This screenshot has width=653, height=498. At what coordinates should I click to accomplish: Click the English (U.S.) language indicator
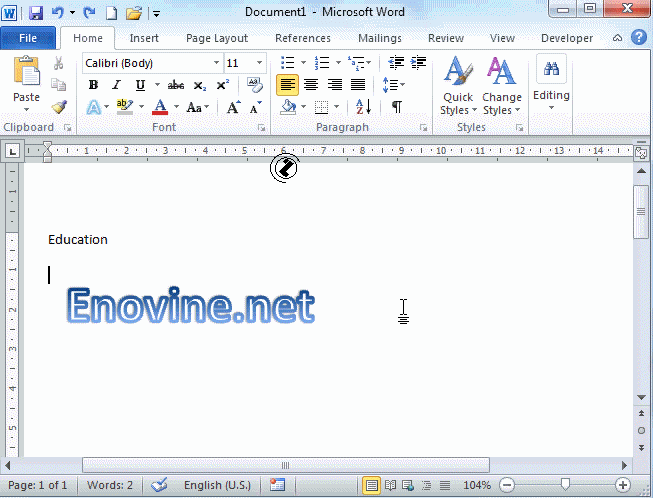217,485
